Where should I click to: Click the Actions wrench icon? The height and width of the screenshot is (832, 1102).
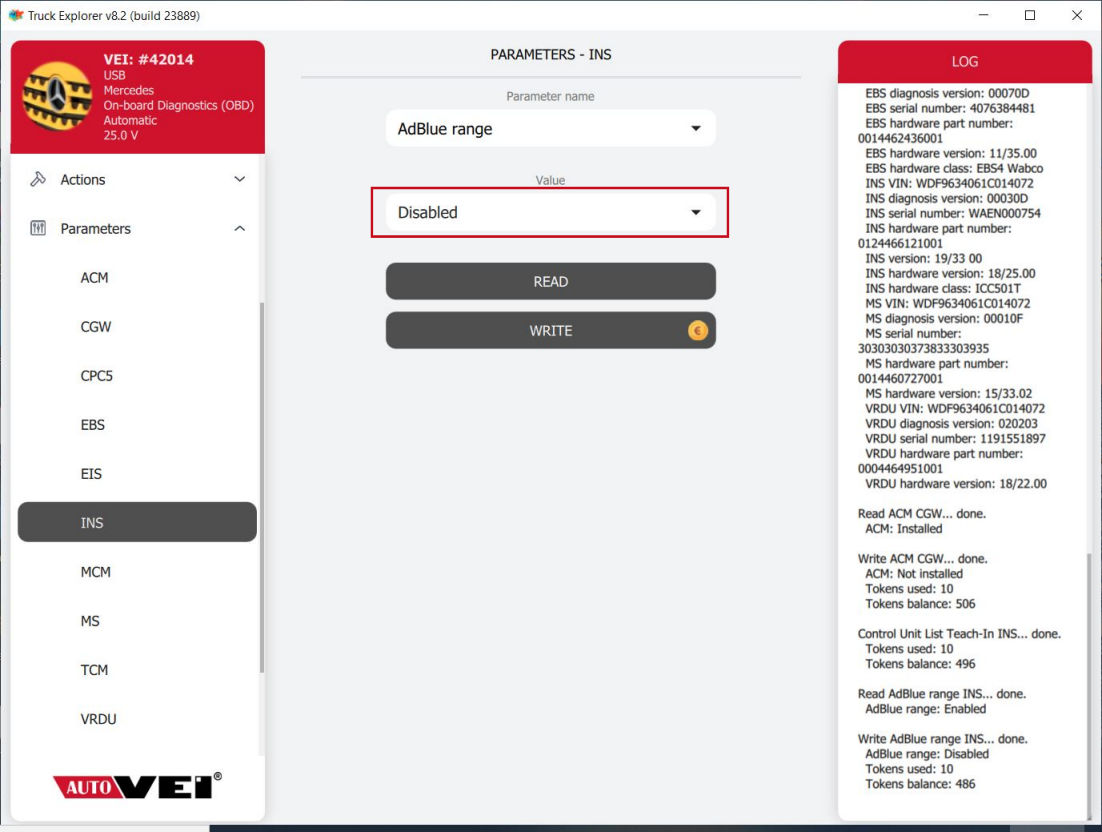tap(38, 180)
